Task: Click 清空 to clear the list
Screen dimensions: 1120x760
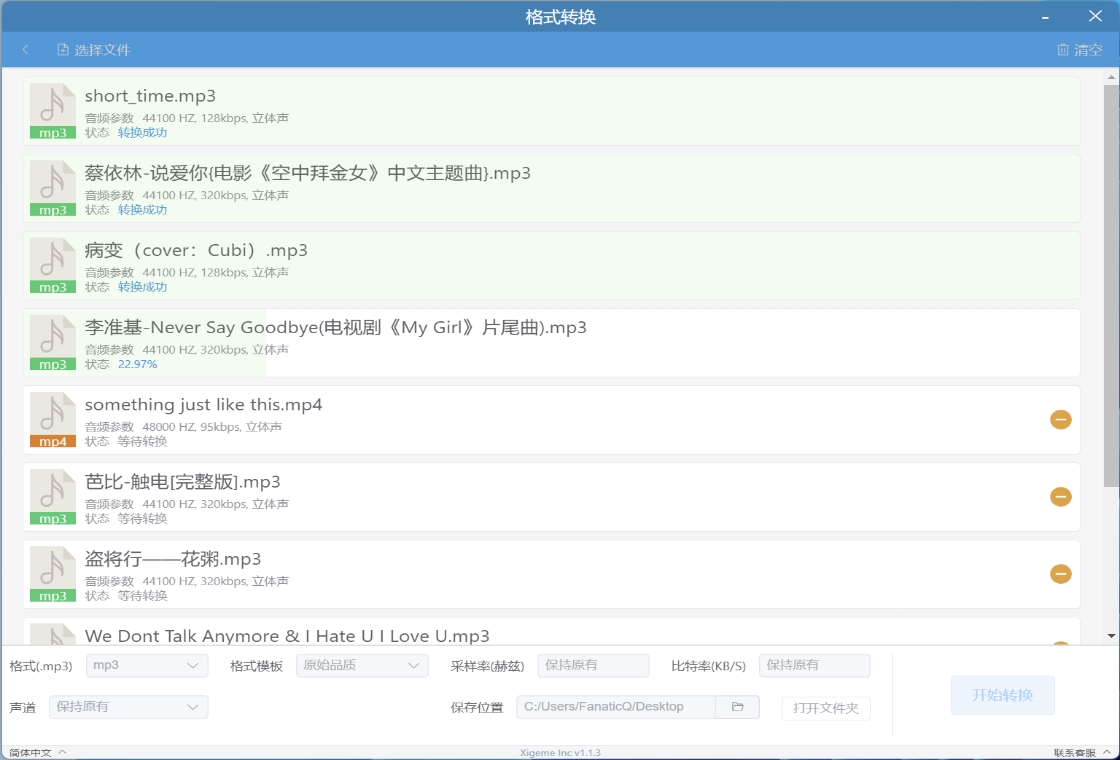Action: pyautogui.click(x=1079, y=49)
